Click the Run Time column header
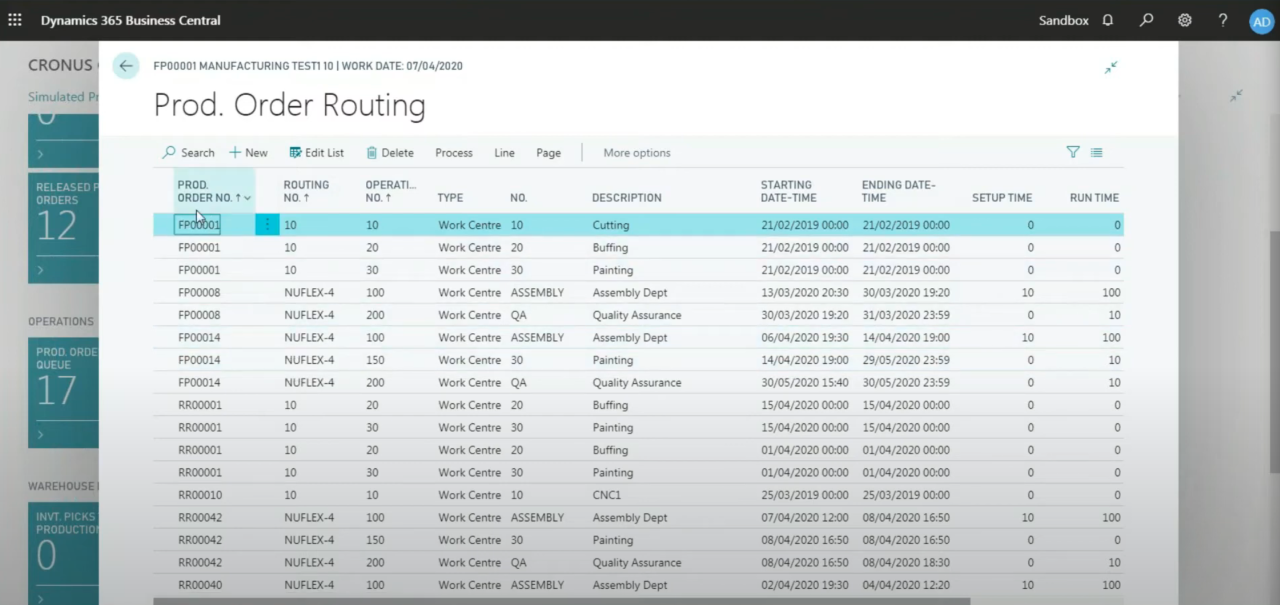The width and height of the screenshot is (1280, 605). coord(1094,198)
